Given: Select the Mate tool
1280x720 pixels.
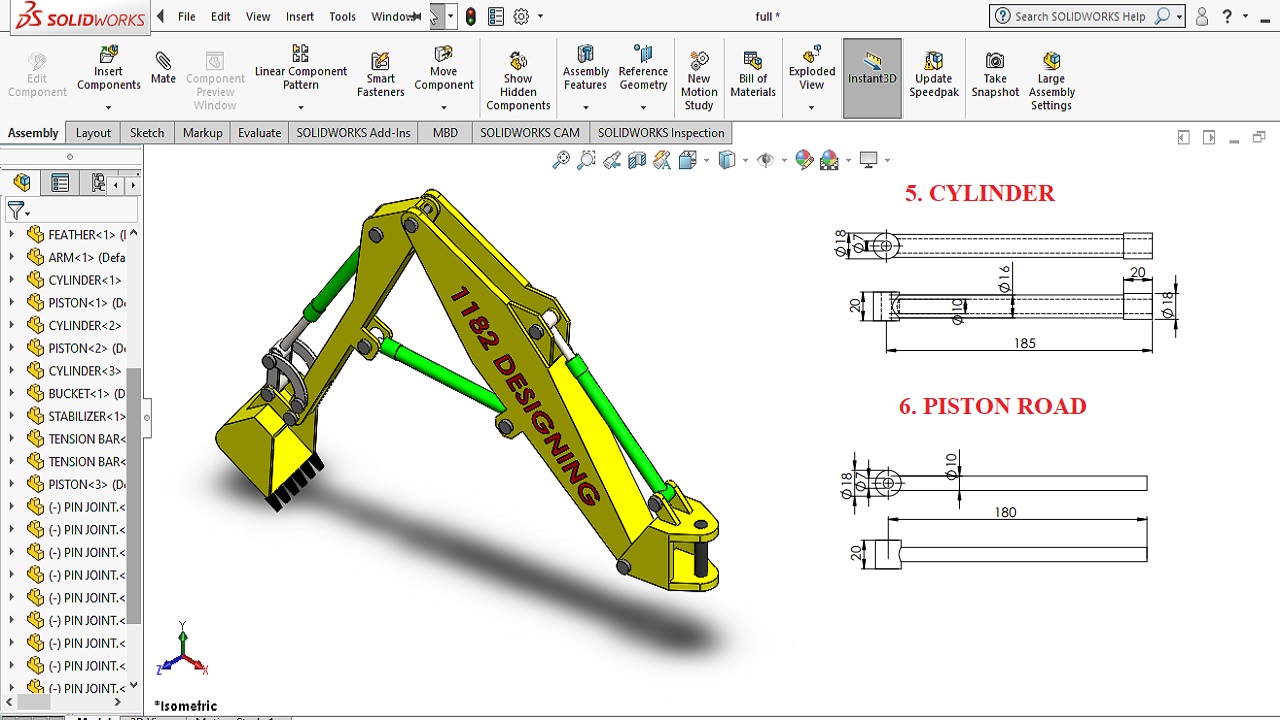Looking at the screenshot, I should (x=163, y=68).
